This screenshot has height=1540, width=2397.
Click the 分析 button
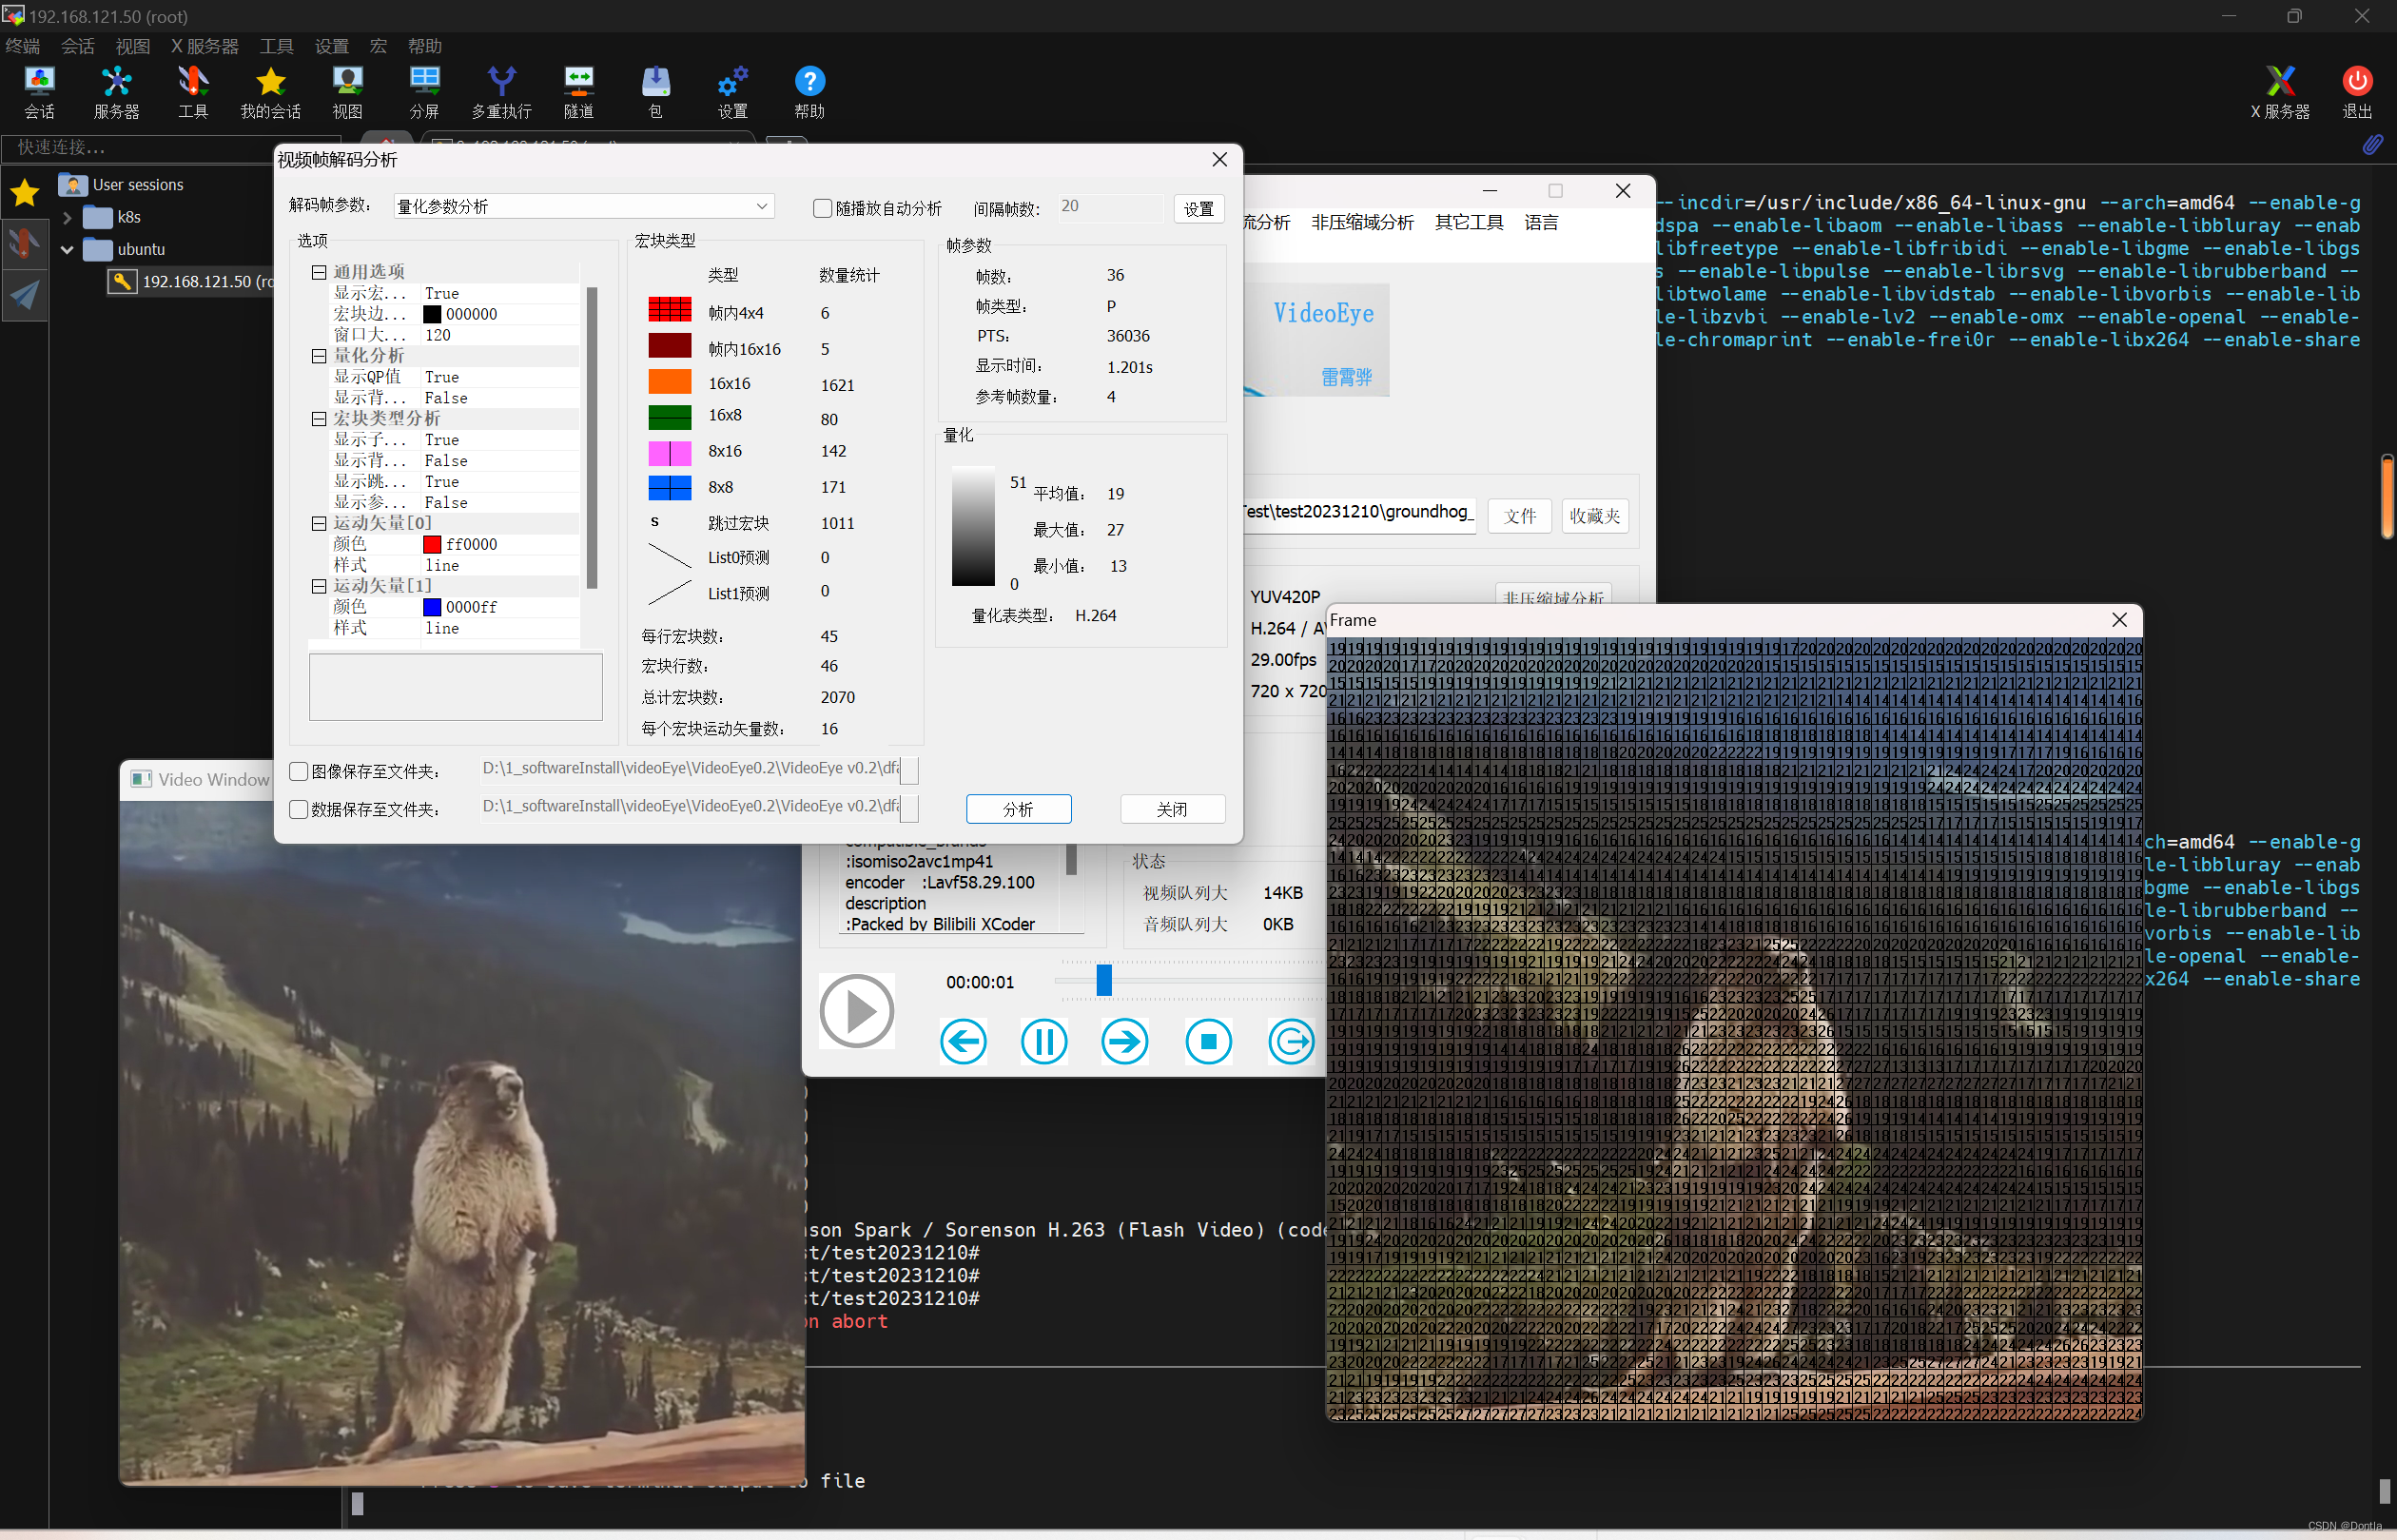click(1017, 809)
